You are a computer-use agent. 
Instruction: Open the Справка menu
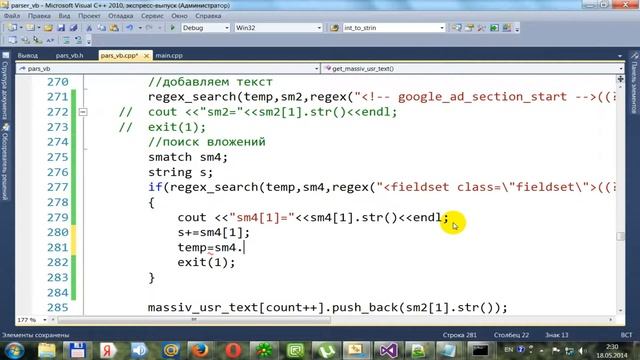tap(208, 16)
